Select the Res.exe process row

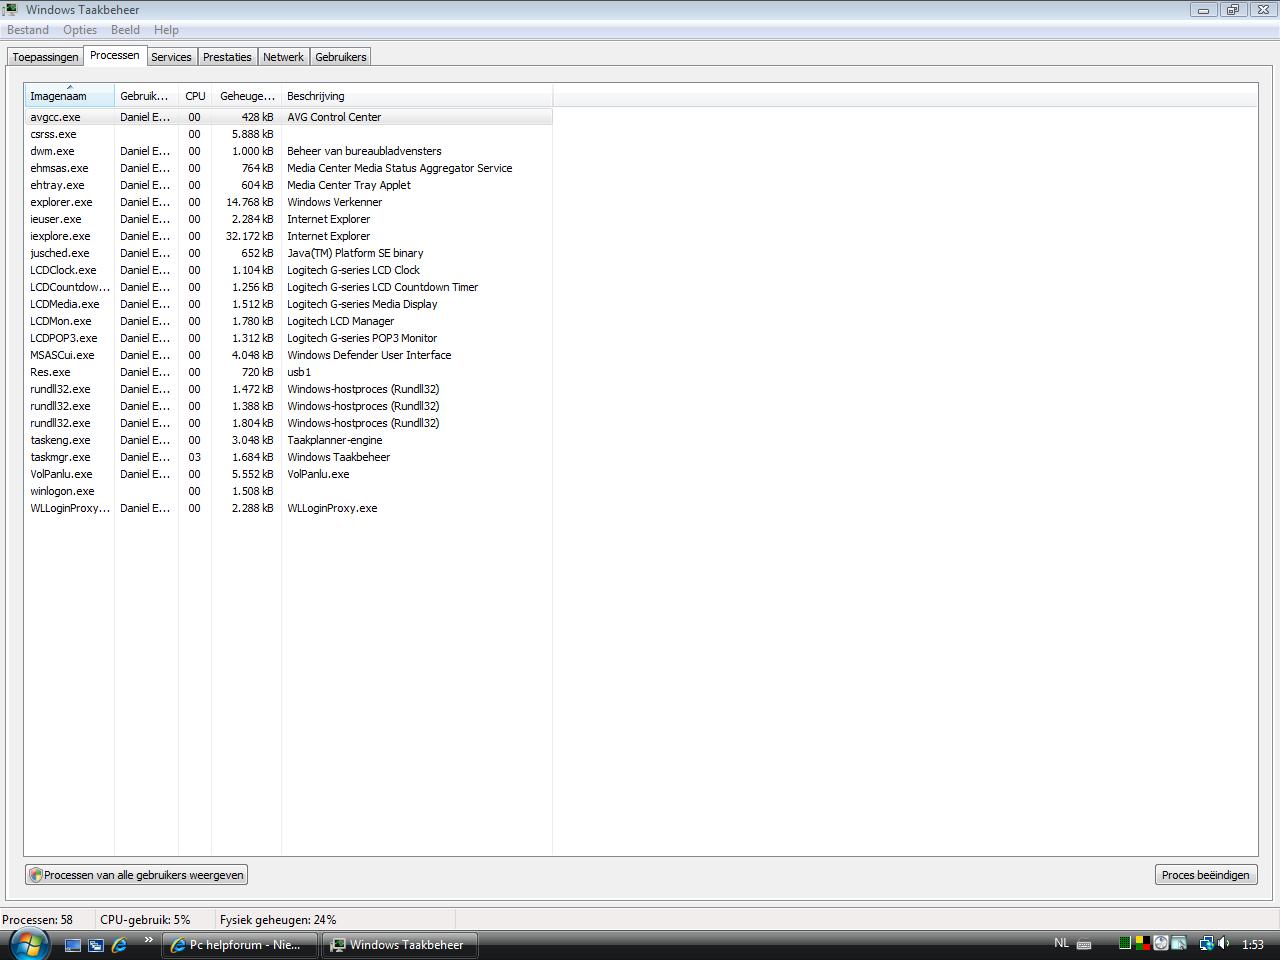(x=289, y=372)
